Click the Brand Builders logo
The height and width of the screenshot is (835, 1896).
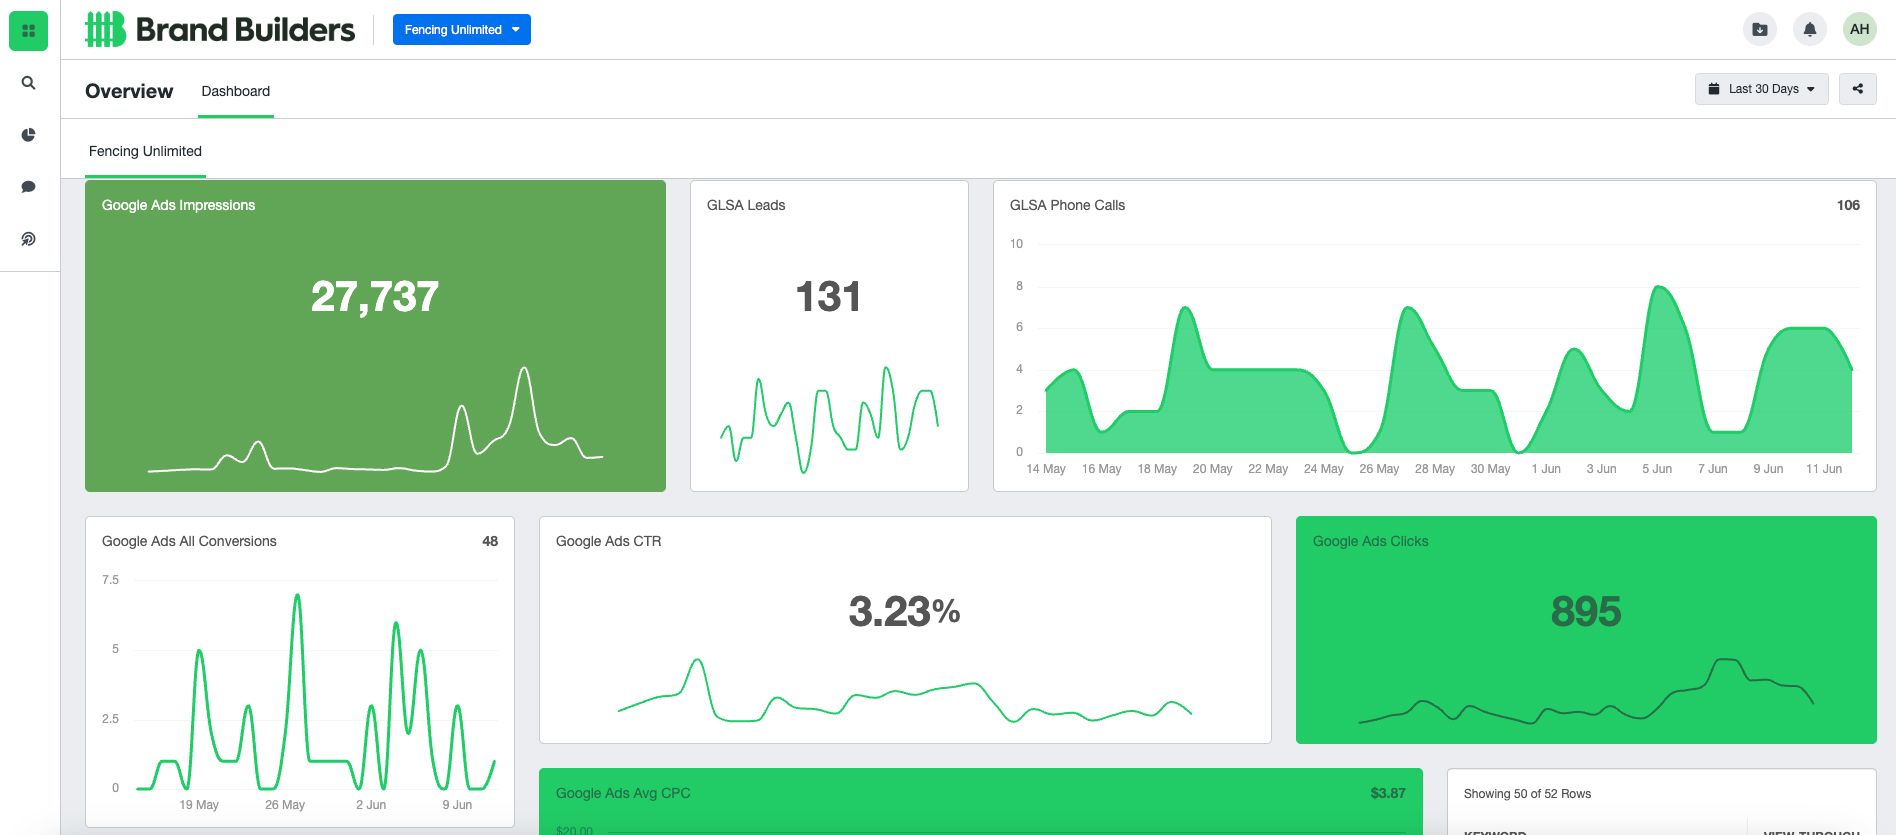point(220,30)
